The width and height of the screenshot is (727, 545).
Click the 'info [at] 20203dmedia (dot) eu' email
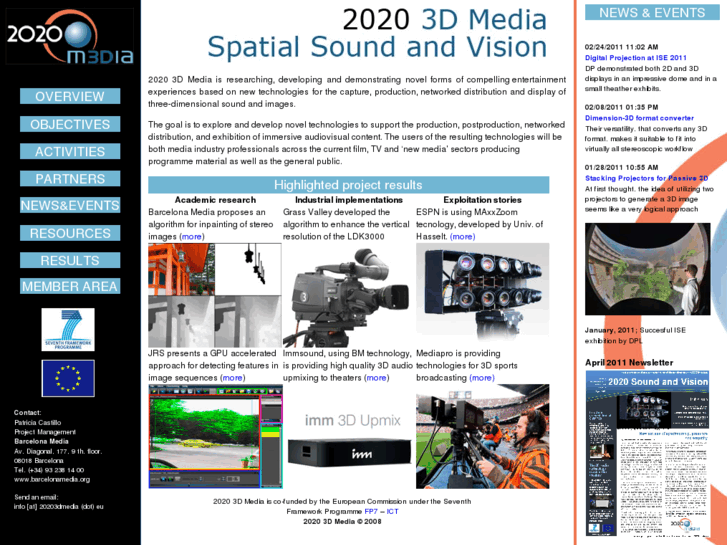coord(59,507)
